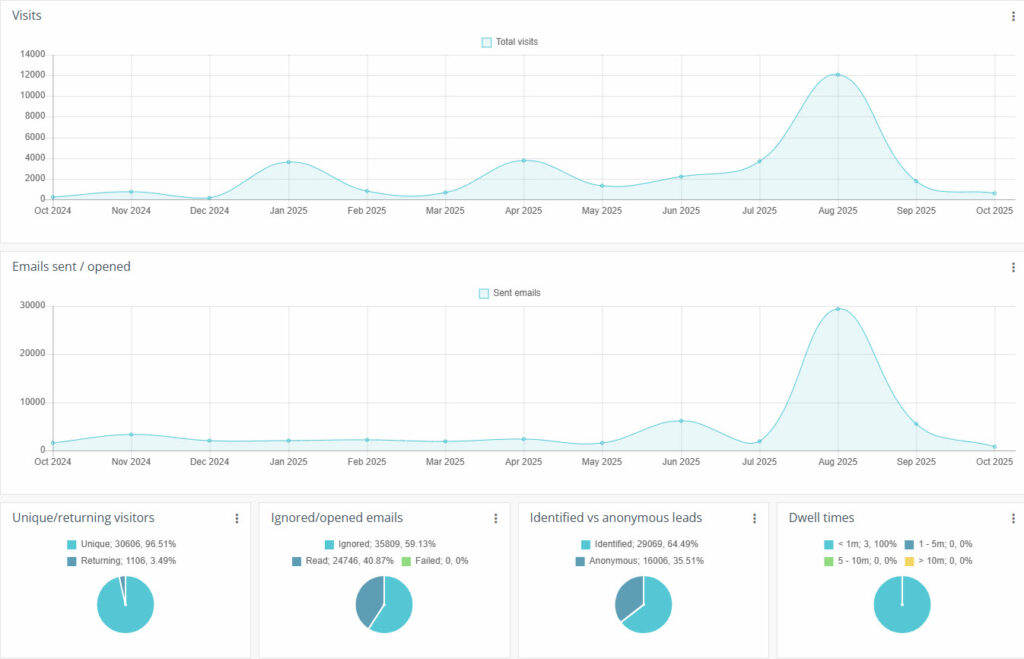The image size is (1024, 659).
Task: Open the Emails sent/opened panel options menu
Action: pos(1013,267)
